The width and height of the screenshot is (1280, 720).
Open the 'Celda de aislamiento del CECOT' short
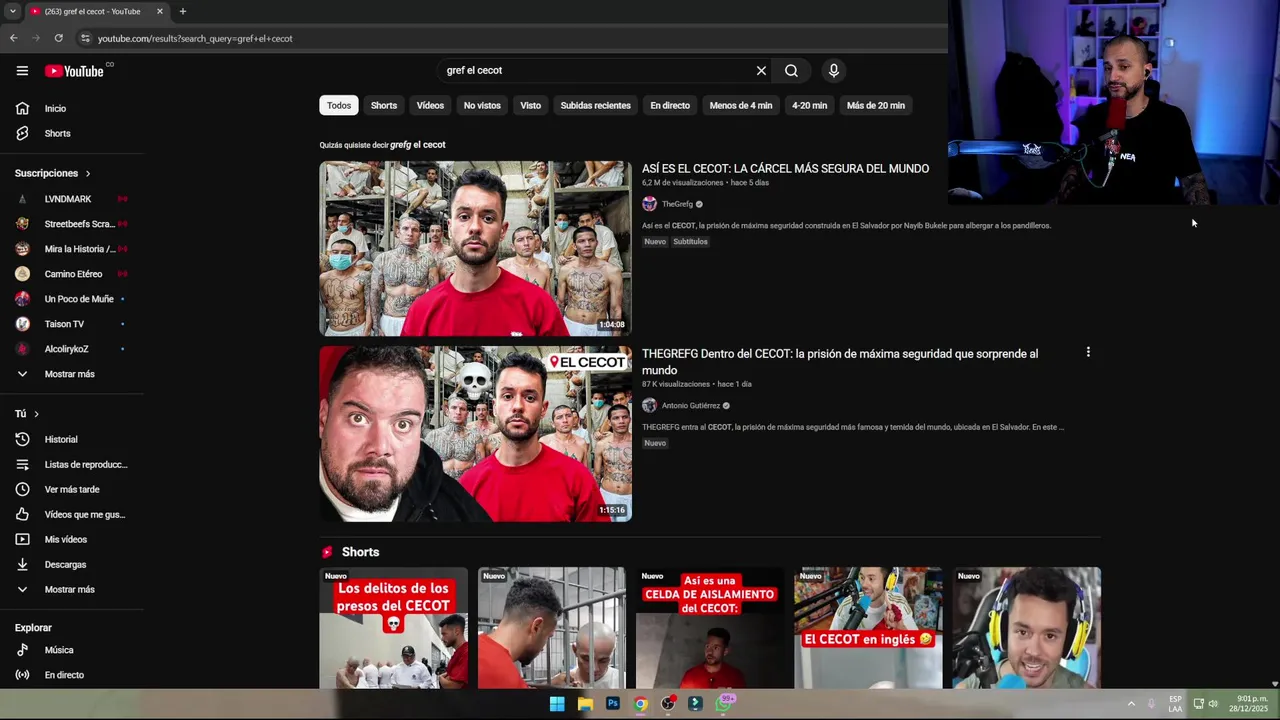pos(710,628)
